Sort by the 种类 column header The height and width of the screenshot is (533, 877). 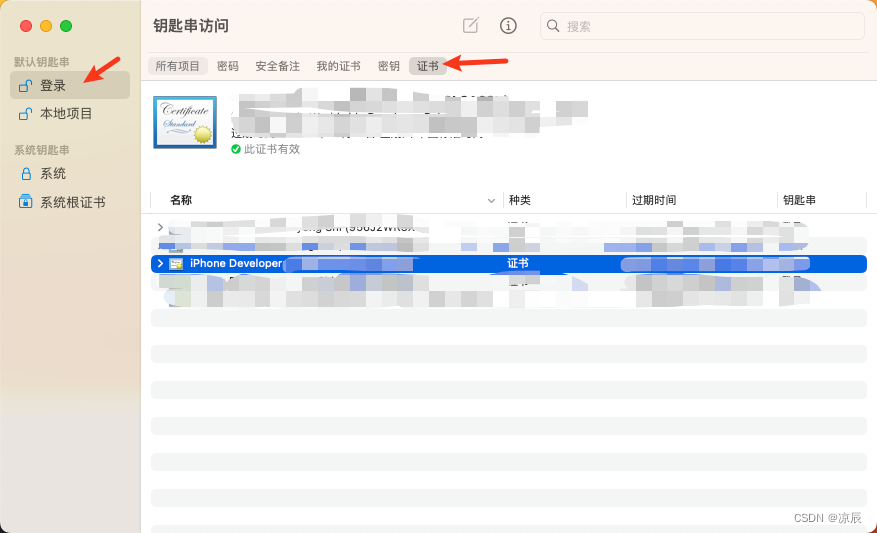coord(520,200)
